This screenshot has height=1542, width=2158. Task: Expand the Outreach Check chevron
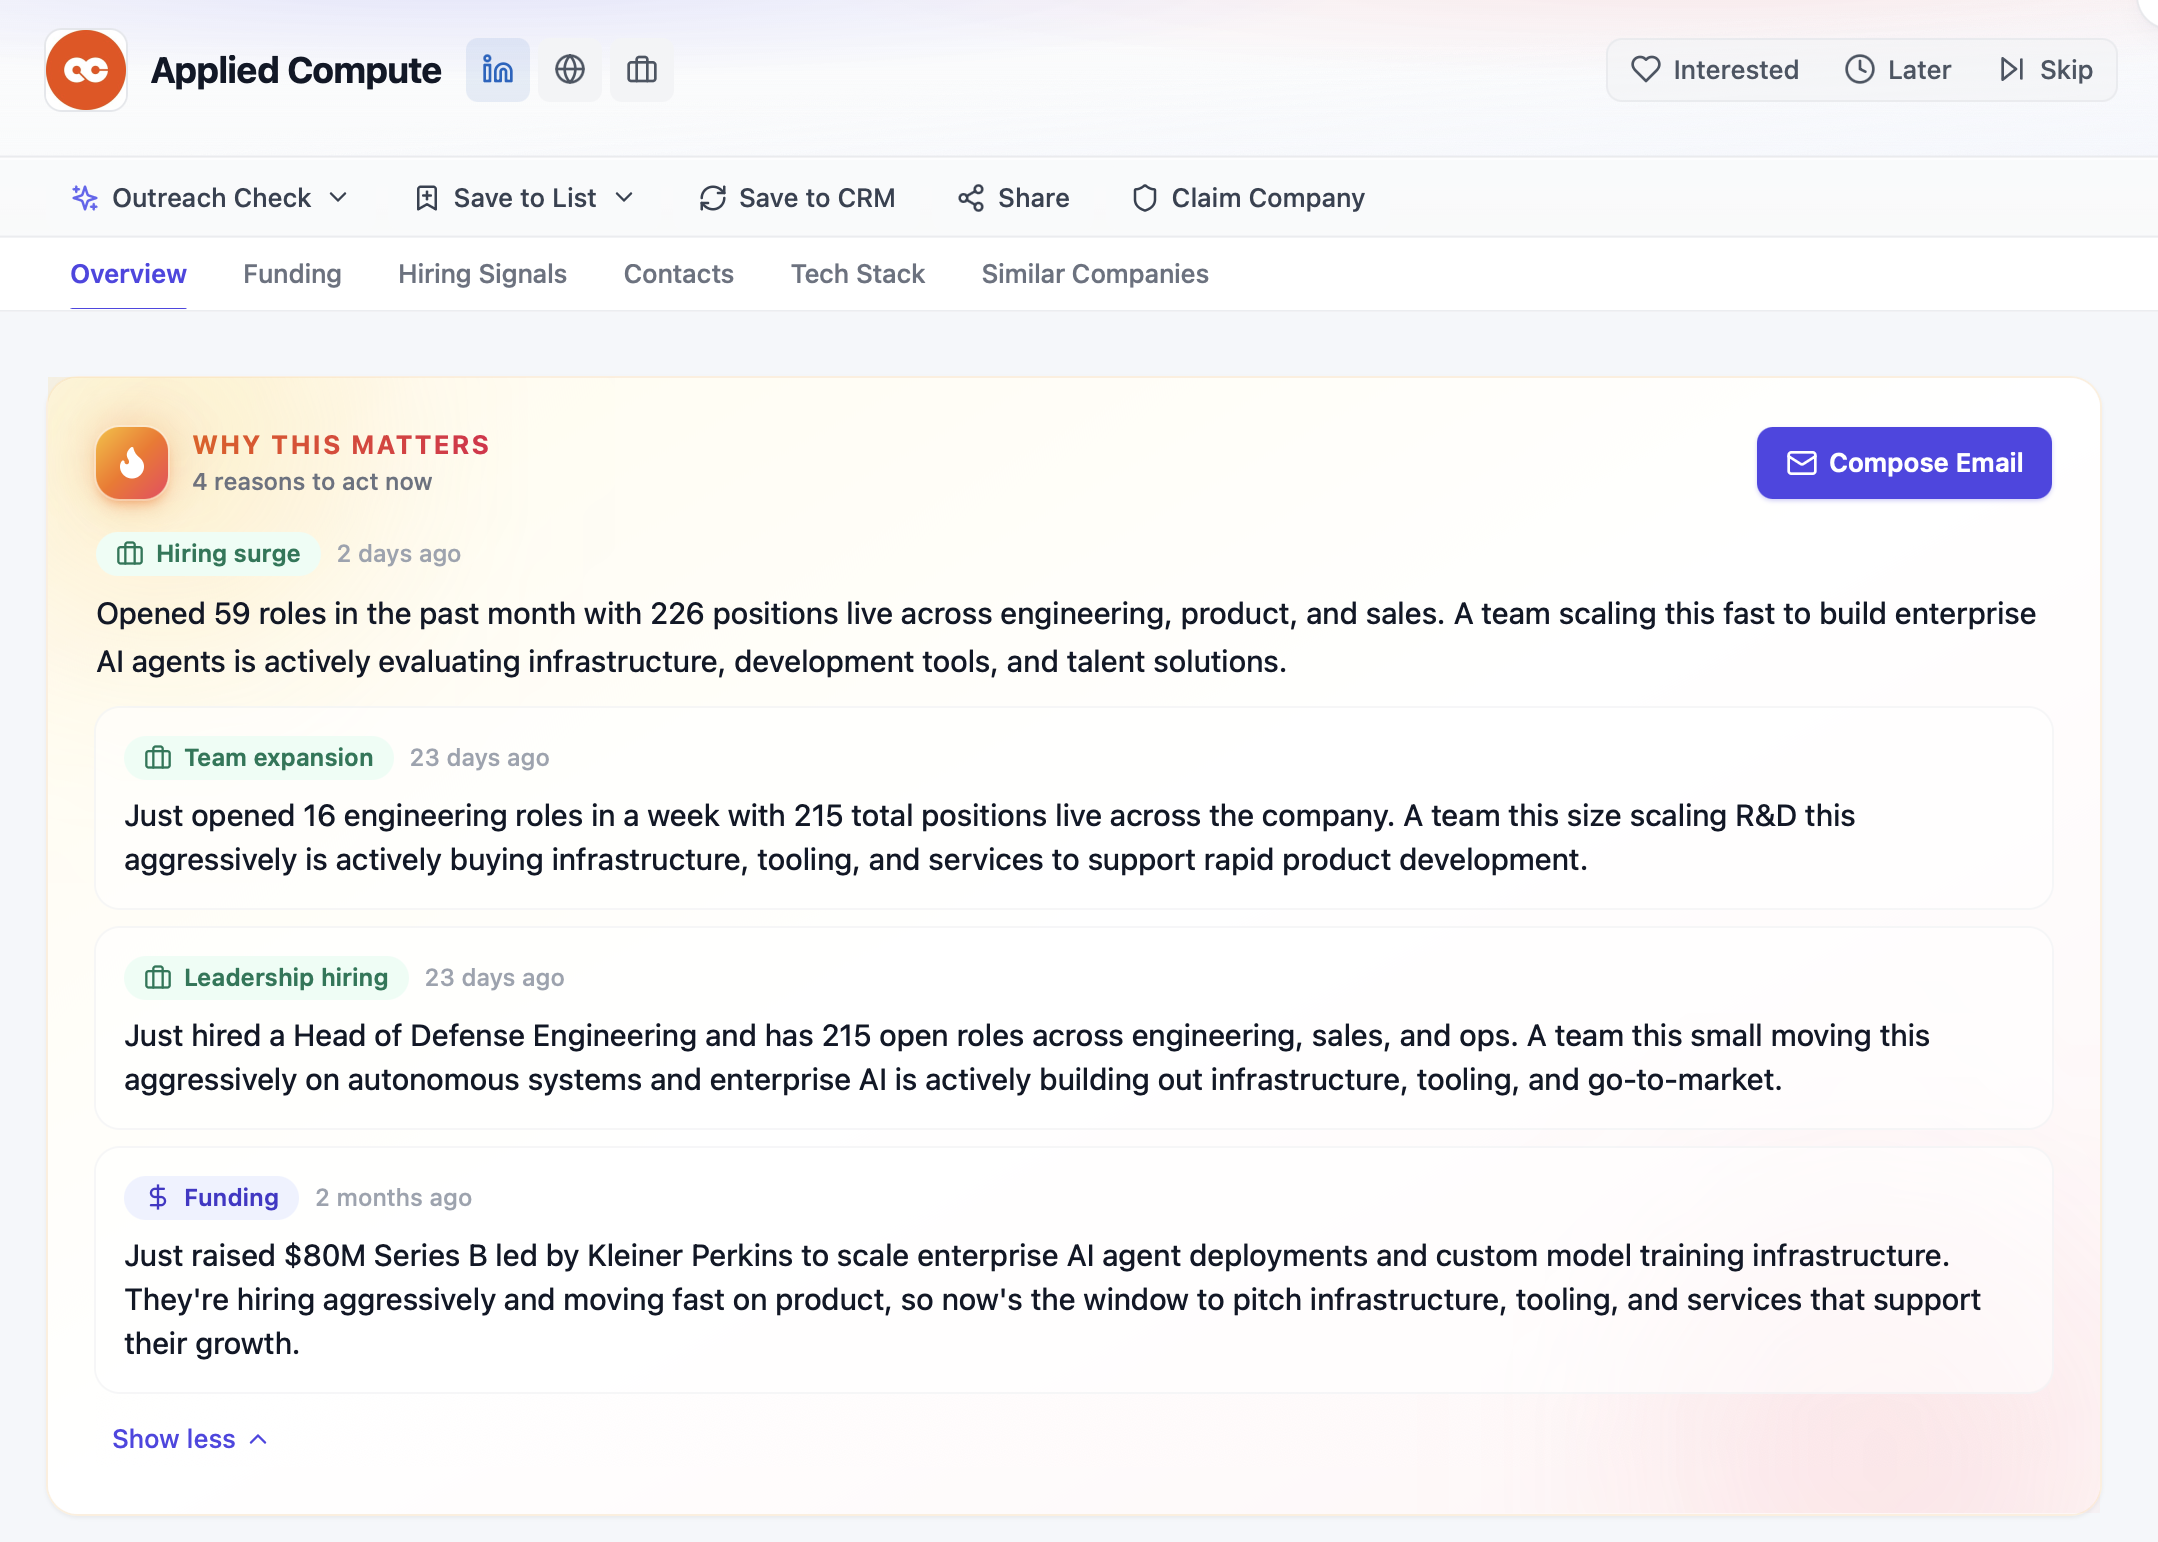[x=338, y=198]
